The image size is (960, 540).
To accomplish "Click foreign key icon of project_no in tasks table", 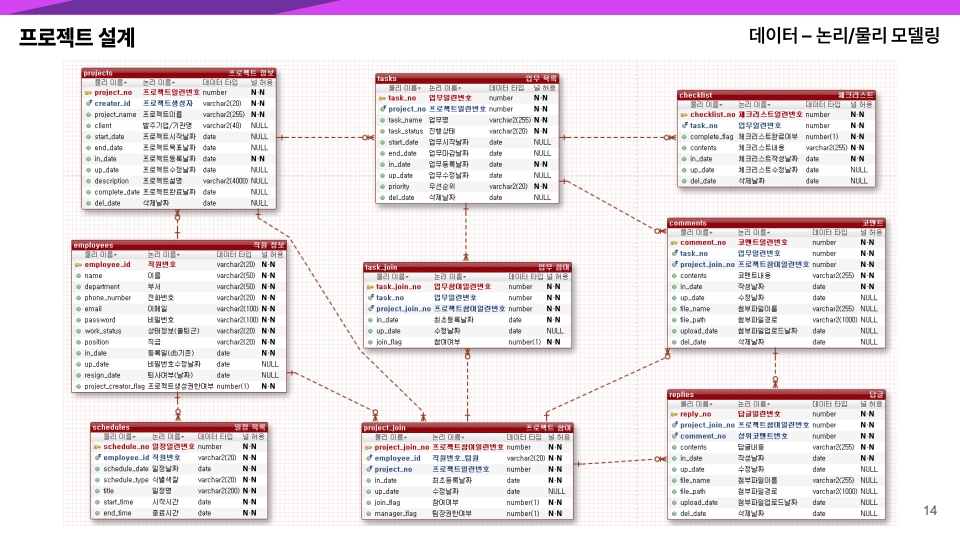I will click(383, 109).
